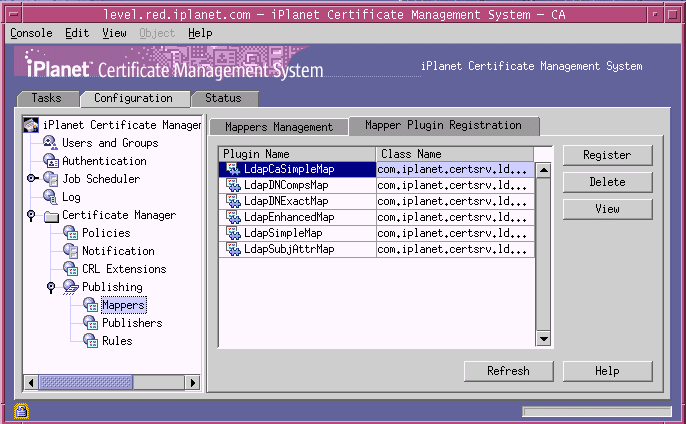Click the Refresh button

(x=508, y=371)
